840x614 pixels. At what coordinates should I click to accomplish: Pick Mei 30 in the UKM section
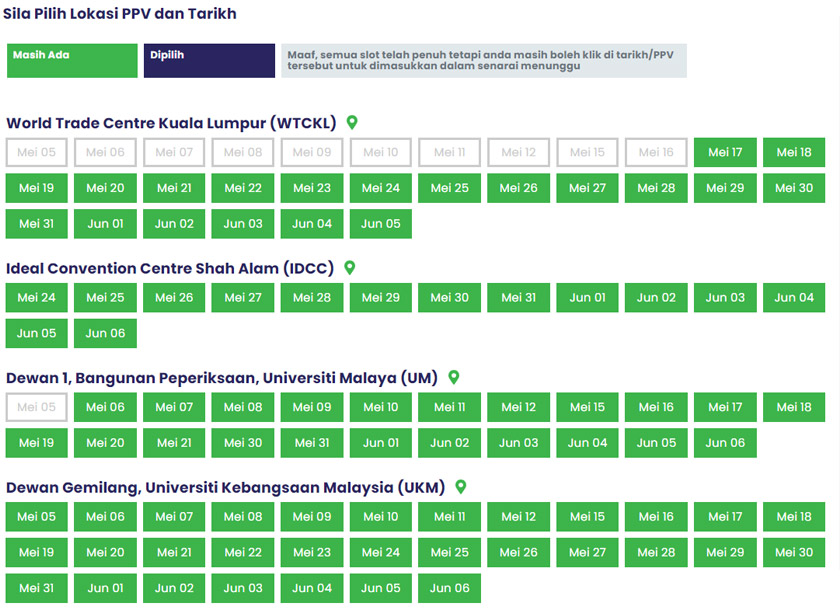coord(793,552)
